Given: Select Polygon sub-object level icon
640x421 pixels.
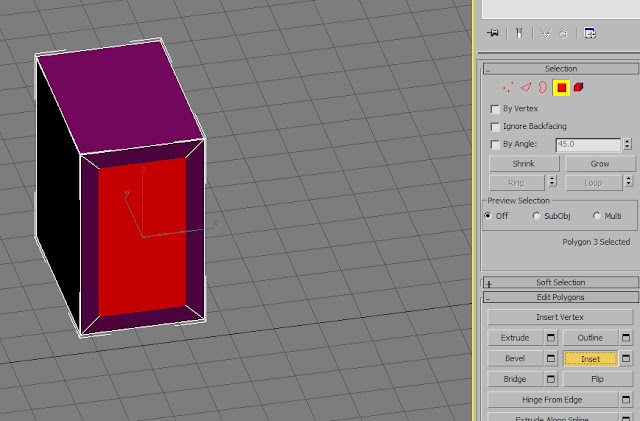Looking at the screenshot, I should point(561,87).
